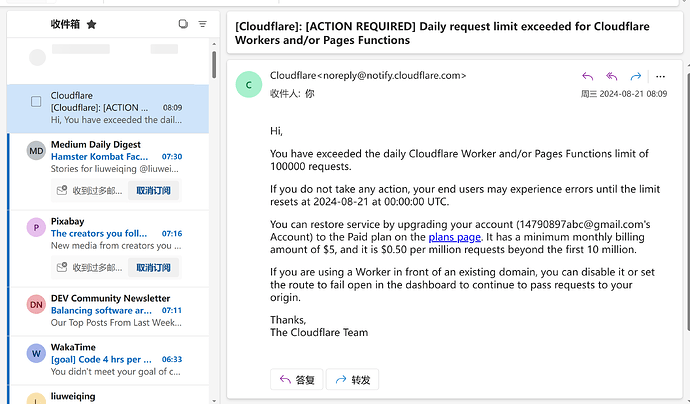
Task: Tick the checkbox on the Cloudflare email
Action: pyautogui.click(x=36, y=102)
